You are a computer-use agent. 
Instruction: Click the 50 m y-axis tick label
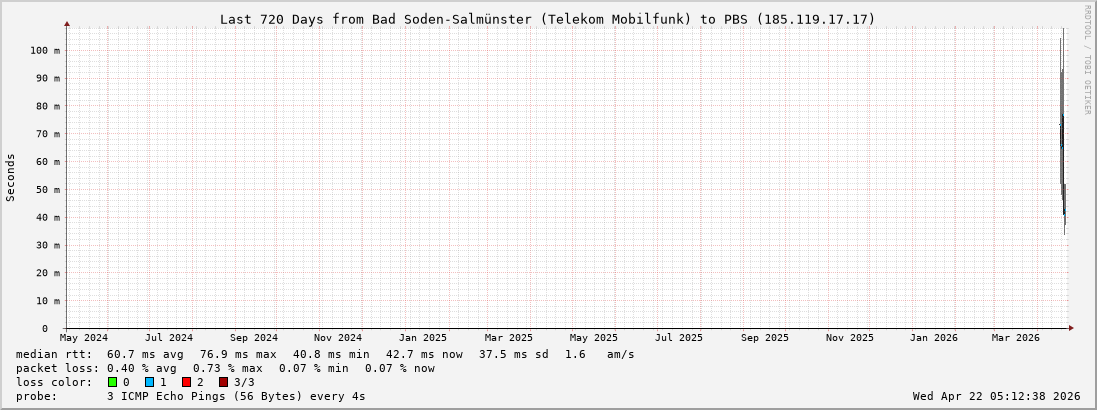47,189
